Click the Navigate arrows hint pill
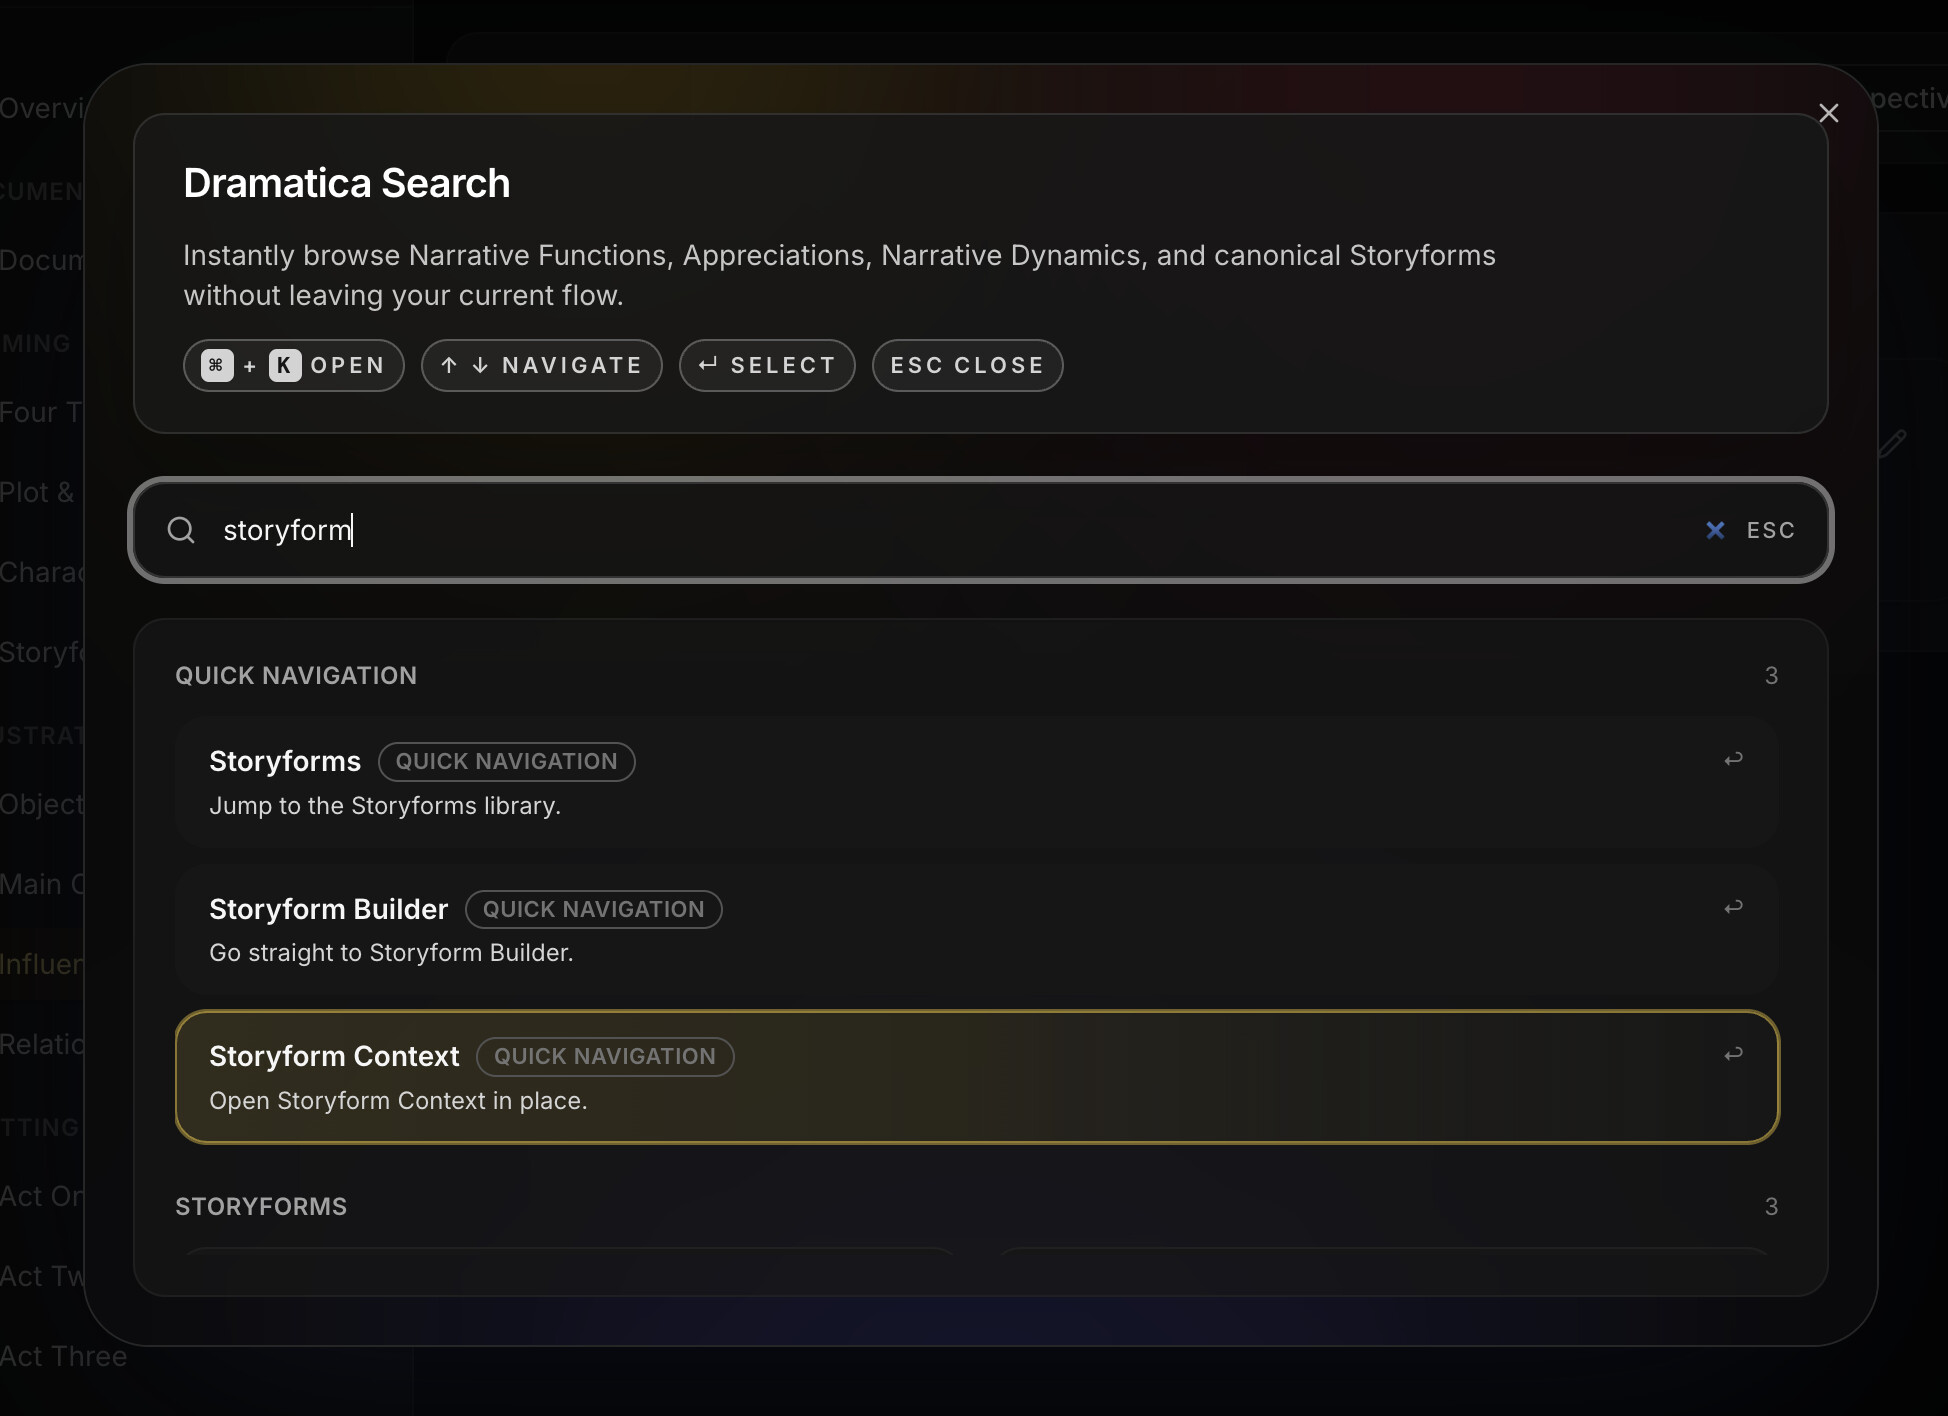Image resolution: width=1948 pixels, height=1416 pixels. point(541,365)
